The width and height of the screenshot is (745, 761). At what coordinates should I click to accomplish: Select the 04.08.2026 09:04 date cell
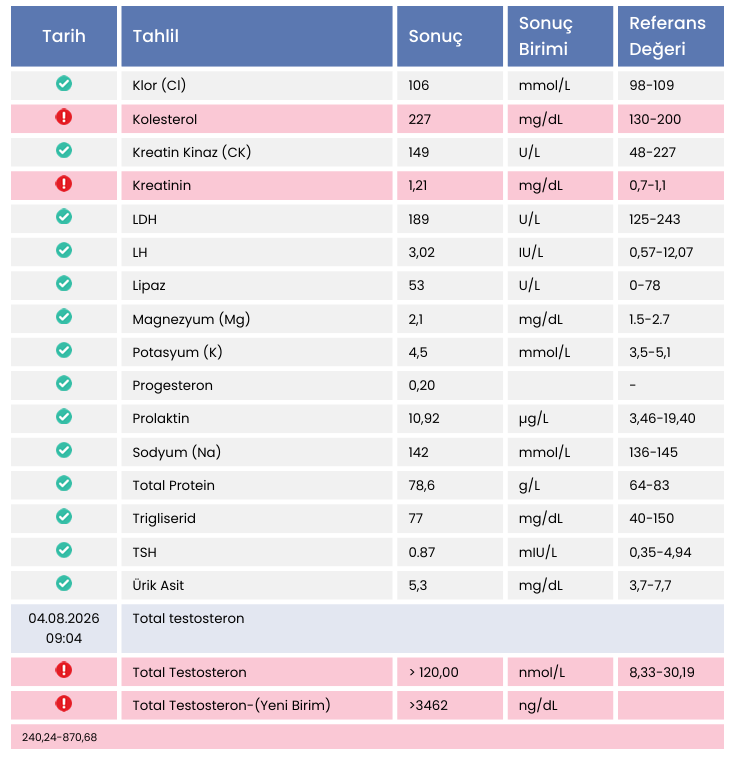[64, 629]
